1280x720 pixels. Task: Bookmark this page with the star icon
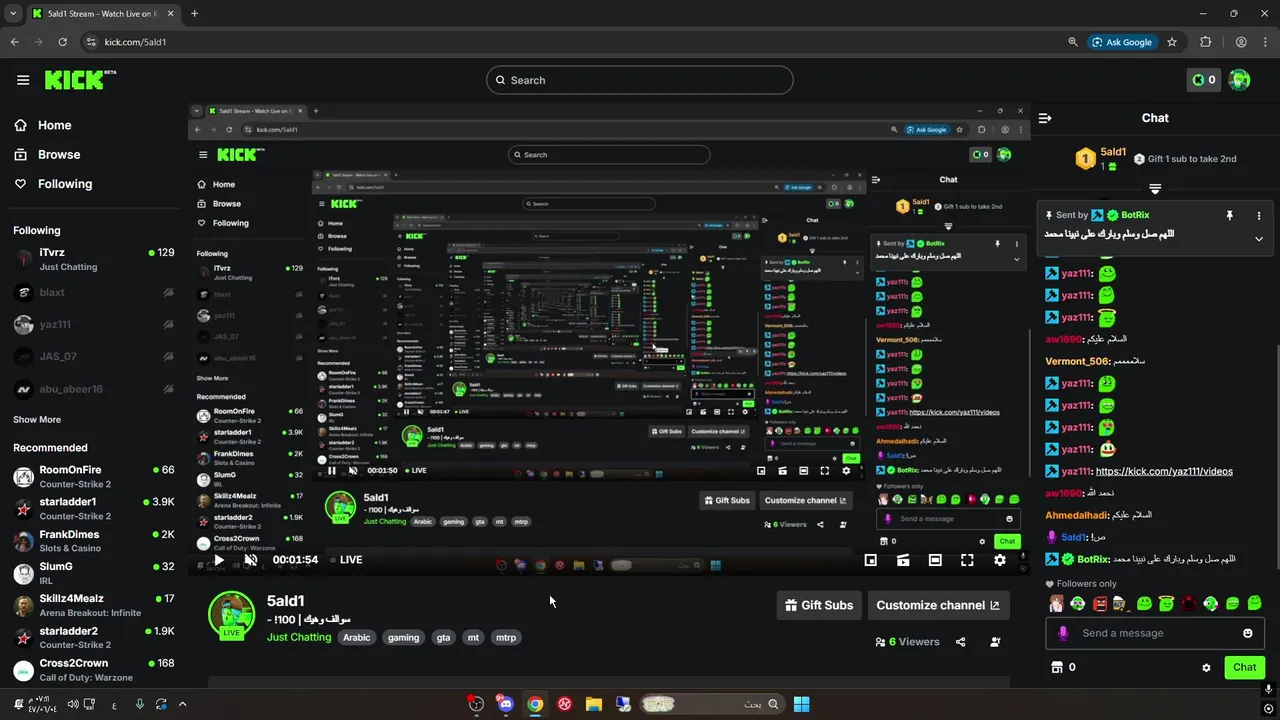(x=1172, y=42)
